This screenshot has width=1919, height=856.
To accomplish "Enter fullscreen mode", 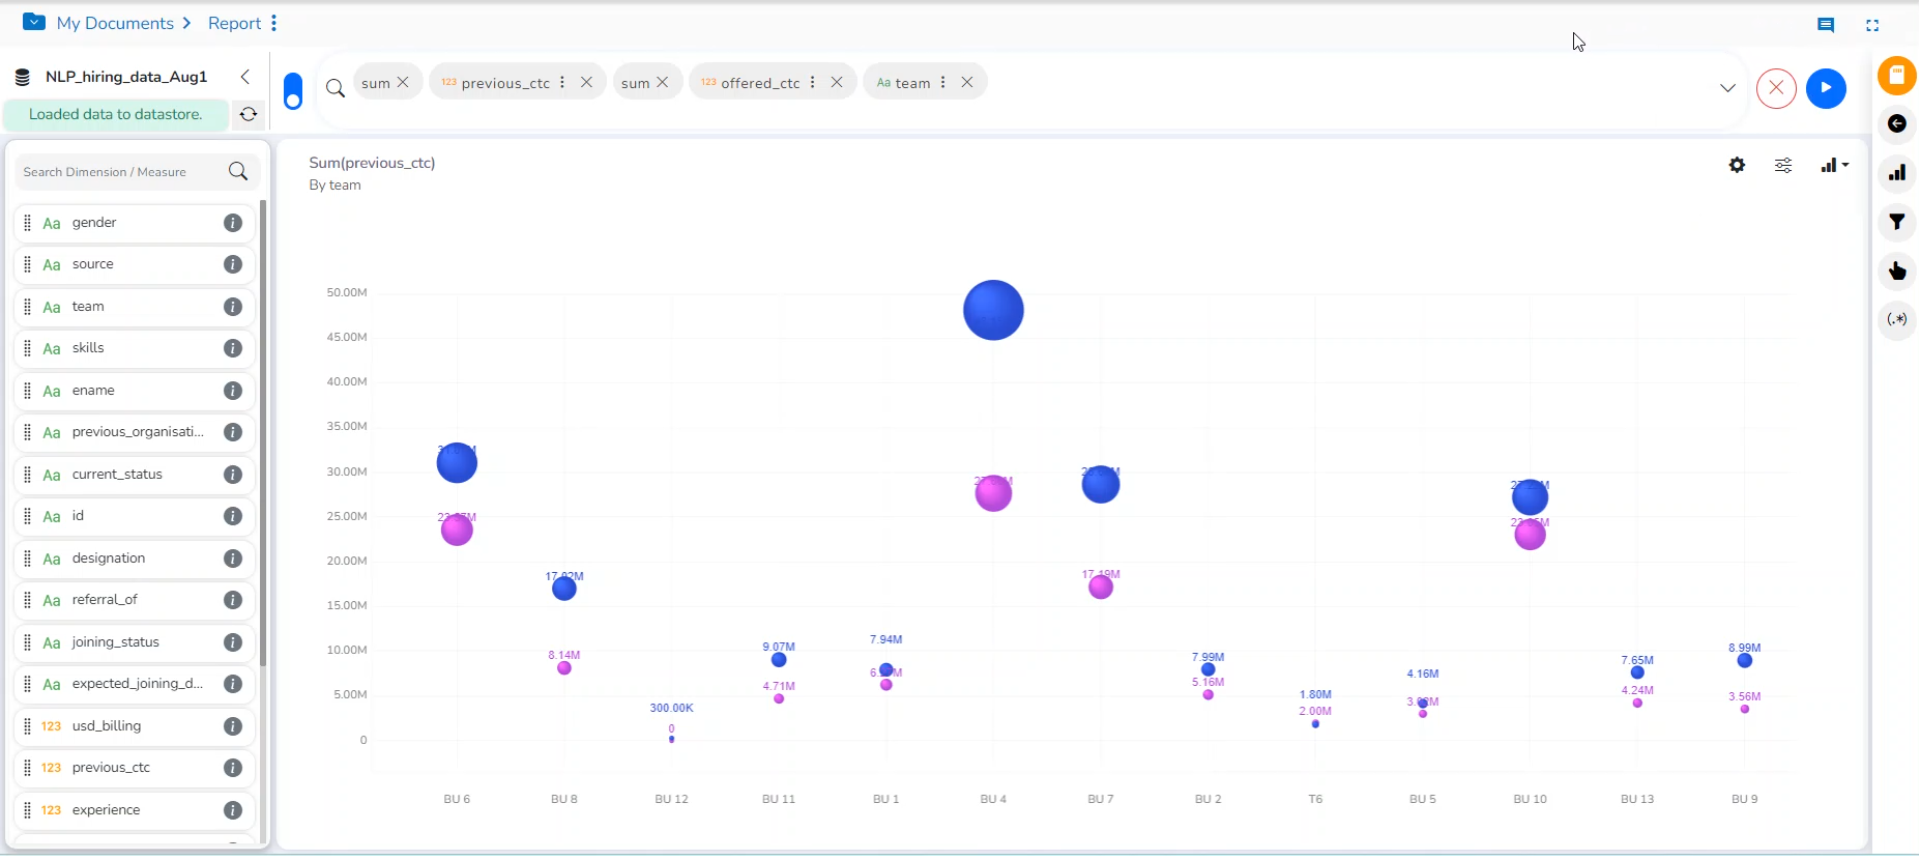I will coord(1872,25).
